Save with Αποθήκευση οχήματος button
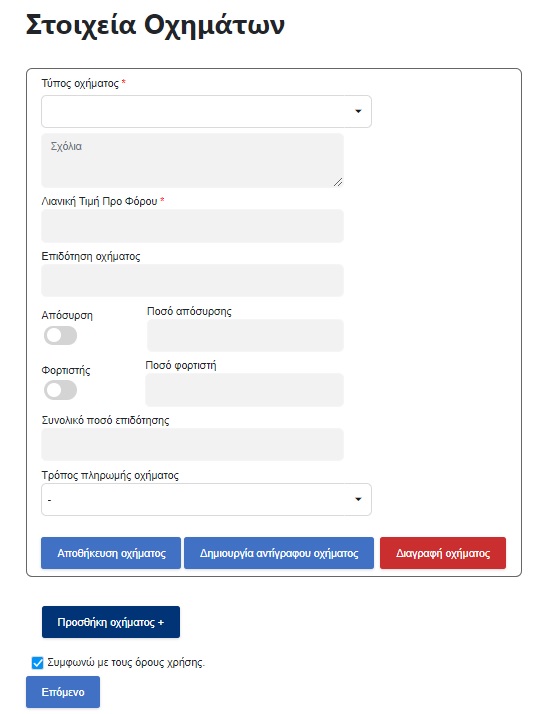542x714 pixels. [111, 553]
